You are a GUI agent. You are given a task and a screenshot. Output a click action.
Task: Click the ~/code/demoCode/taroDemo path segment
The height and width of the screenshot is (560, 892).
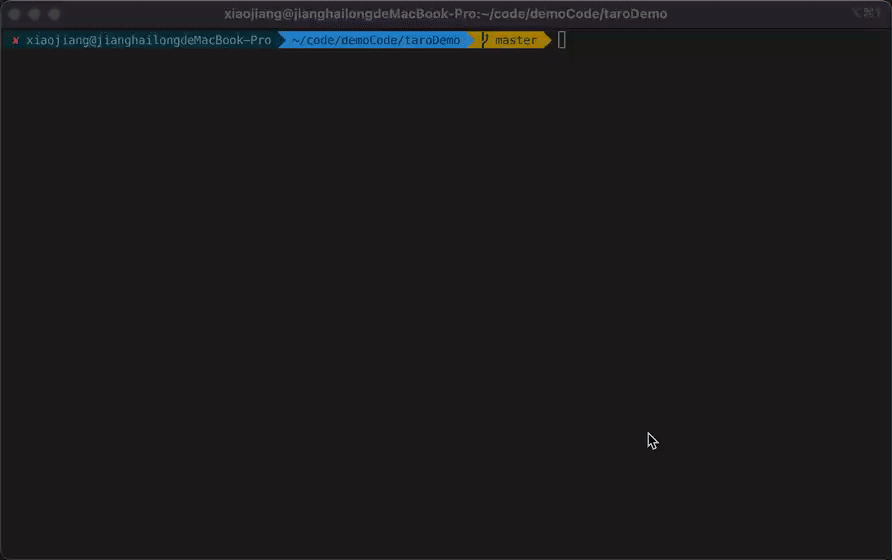375,40
